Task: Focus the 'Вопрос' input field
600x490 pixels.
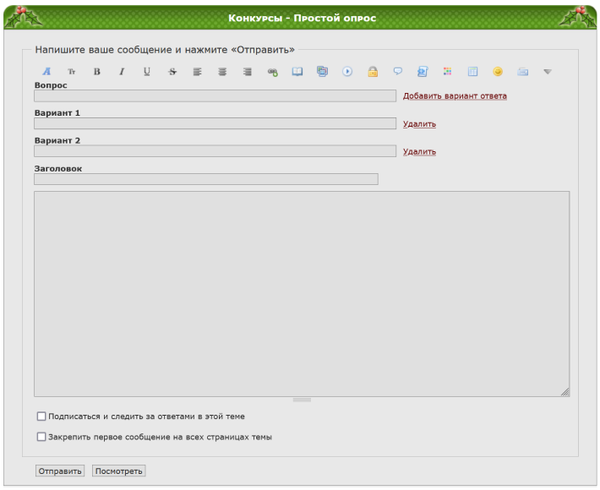Action: [x=215, y=96]
